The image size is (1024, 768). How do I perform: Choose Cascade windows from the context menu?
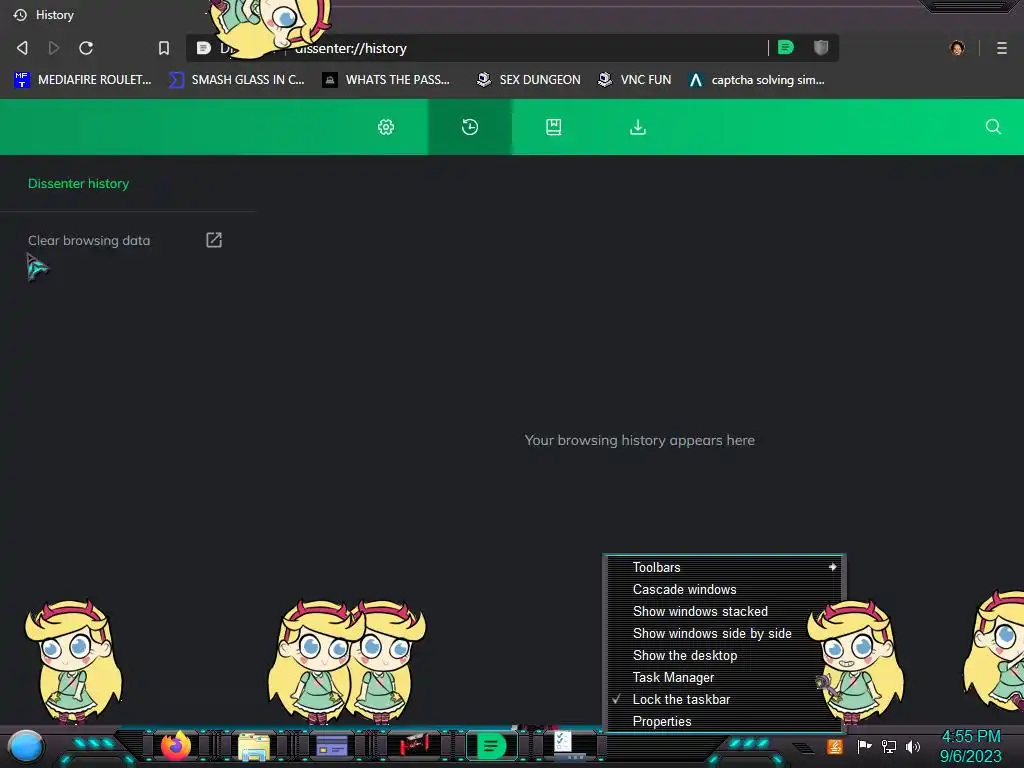[x=724, y=590]
